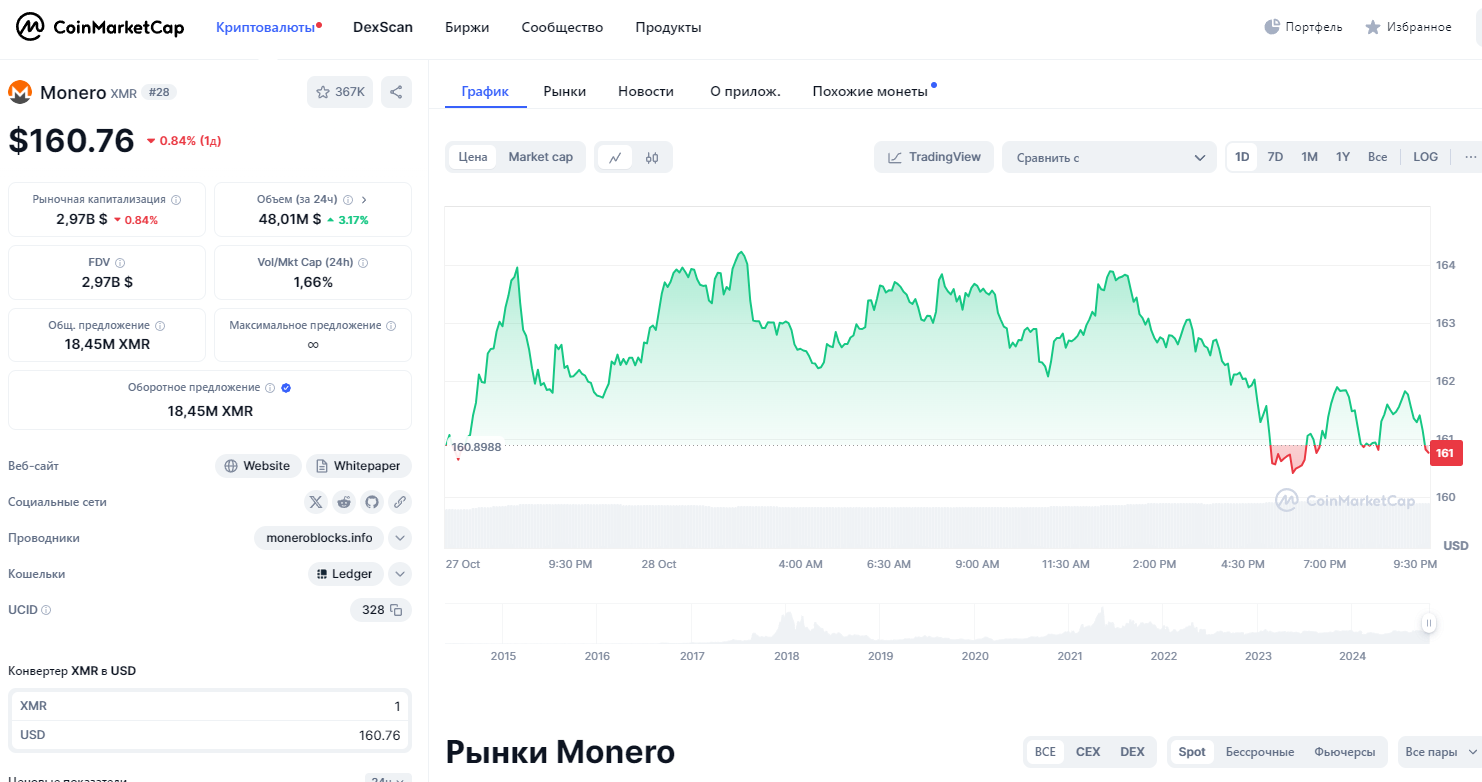Click the USD amount input field
Image resolution: width=1482 pixels, height=782 pixels.
coord(209,735)
